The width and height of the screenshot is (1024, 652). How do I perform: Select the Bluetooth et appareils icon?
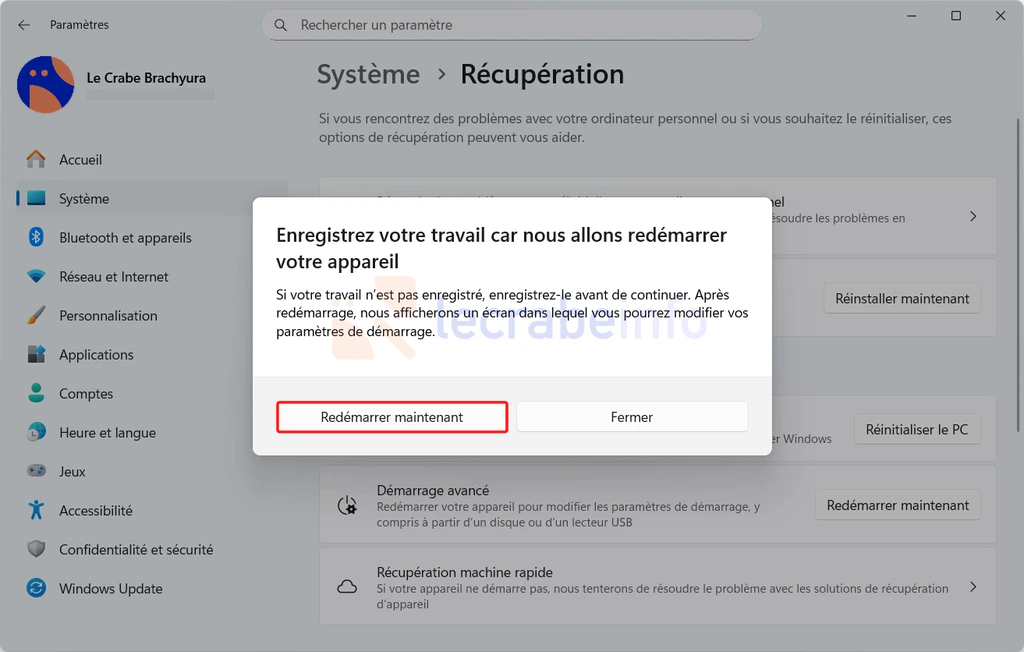pos(37,238)
